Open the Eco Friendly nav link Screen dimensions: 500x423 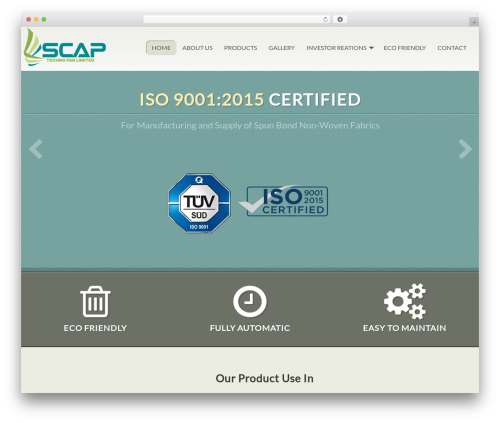click(405, 48)
